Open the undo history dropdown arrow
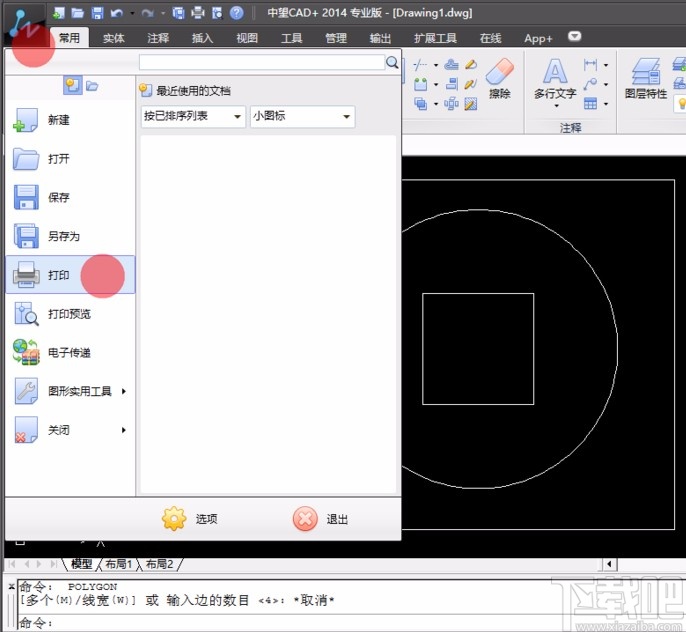This screenshot has height=632, width=686. (x=132, y=14)
